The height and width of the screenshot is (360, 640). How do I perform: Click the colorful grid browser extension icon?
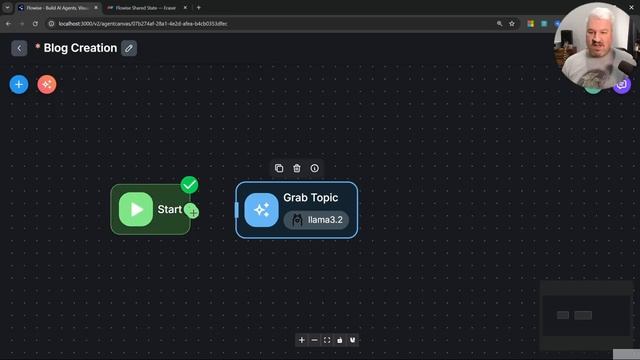pos(531,24)
